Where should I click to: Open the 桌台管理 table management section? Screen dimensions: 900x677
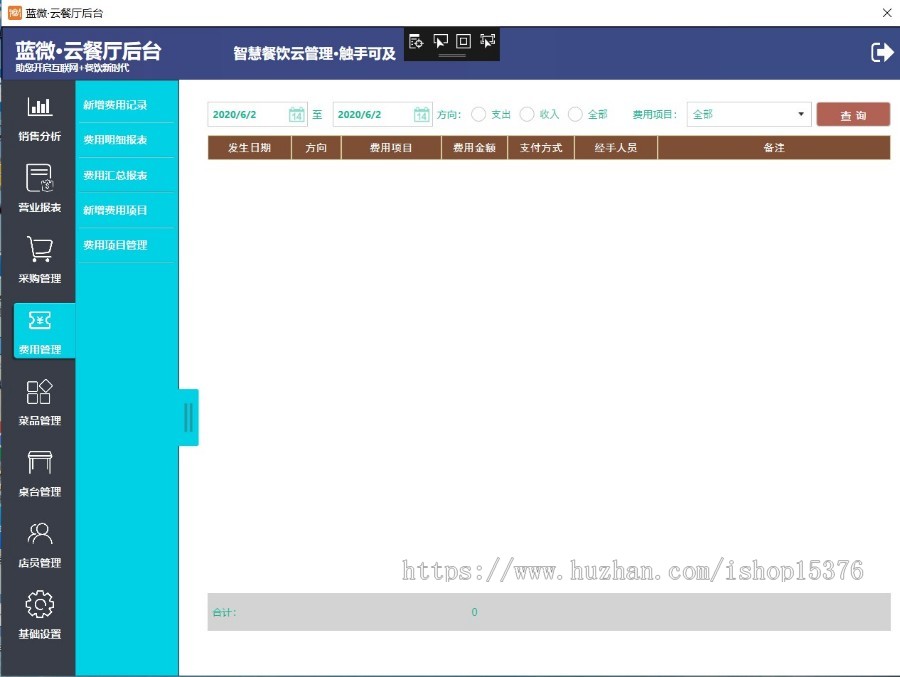coord(39,473)
